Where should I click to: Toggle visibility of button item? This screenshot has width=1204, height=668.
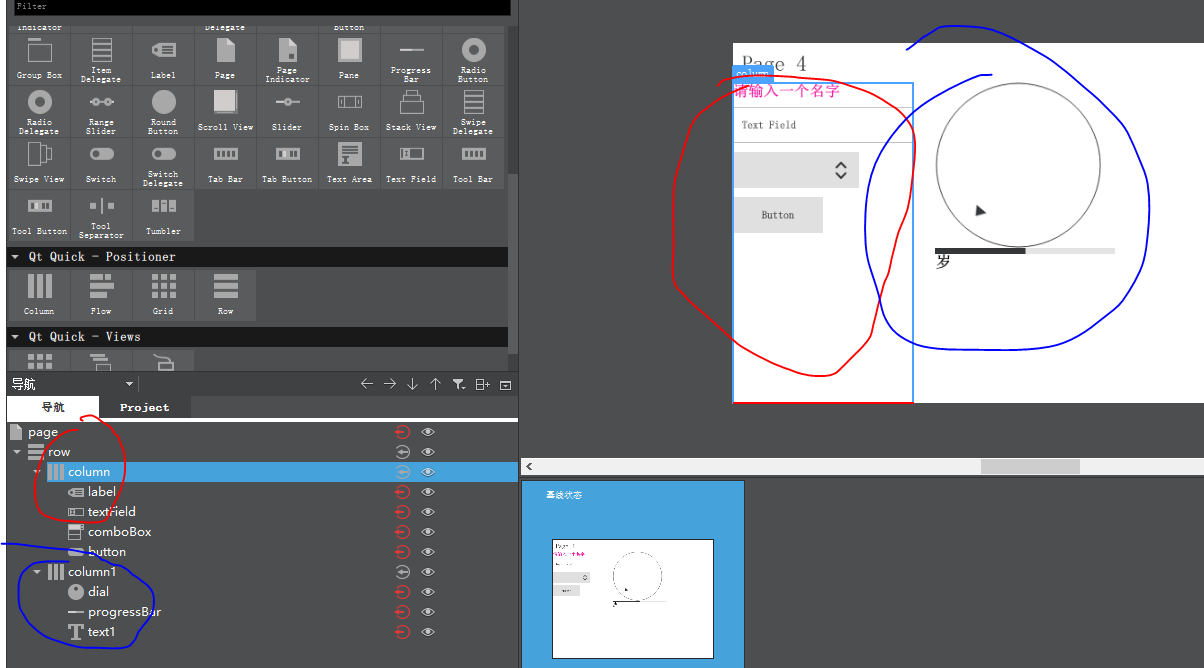point(428,552)
